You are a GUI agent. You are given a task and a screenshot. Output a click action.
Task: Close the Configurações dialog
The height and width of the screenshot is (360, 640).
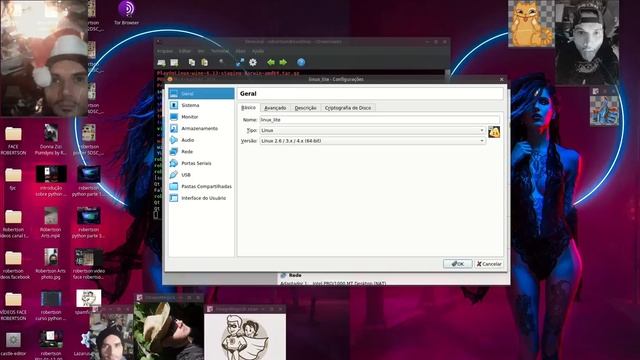(x=502, y=79)
